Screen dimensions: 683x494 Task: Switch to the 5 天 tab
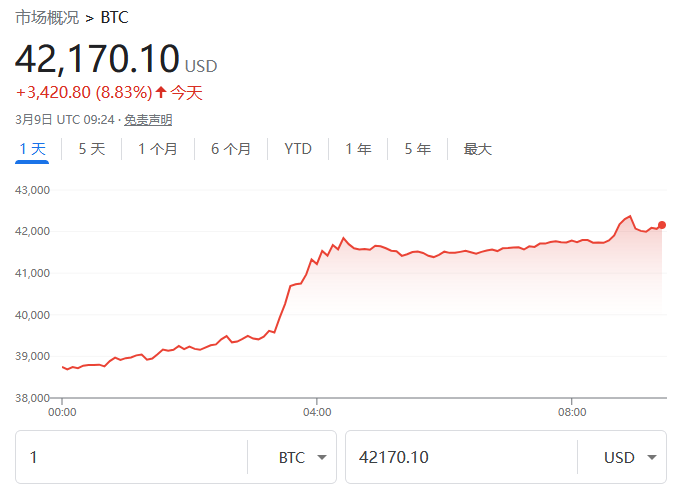click(92, 149)
